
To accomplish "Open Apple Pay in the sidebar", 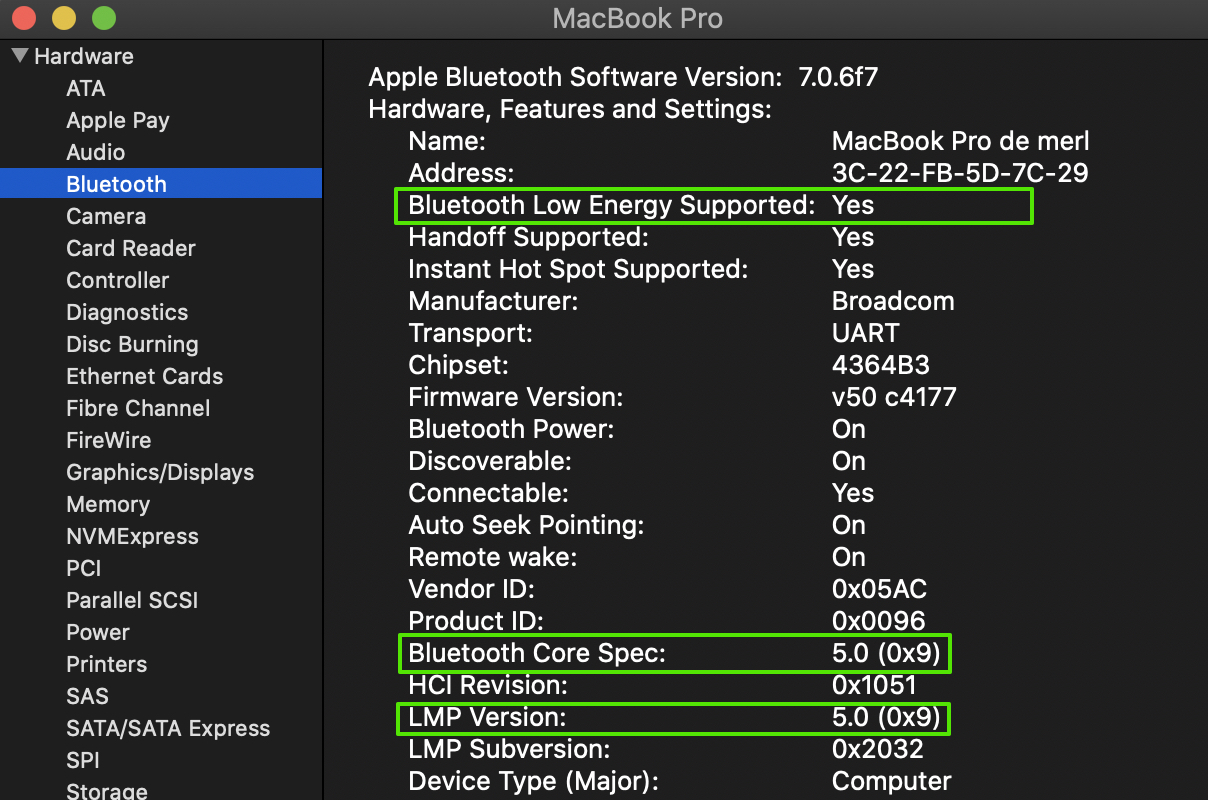I will point(118,120).
